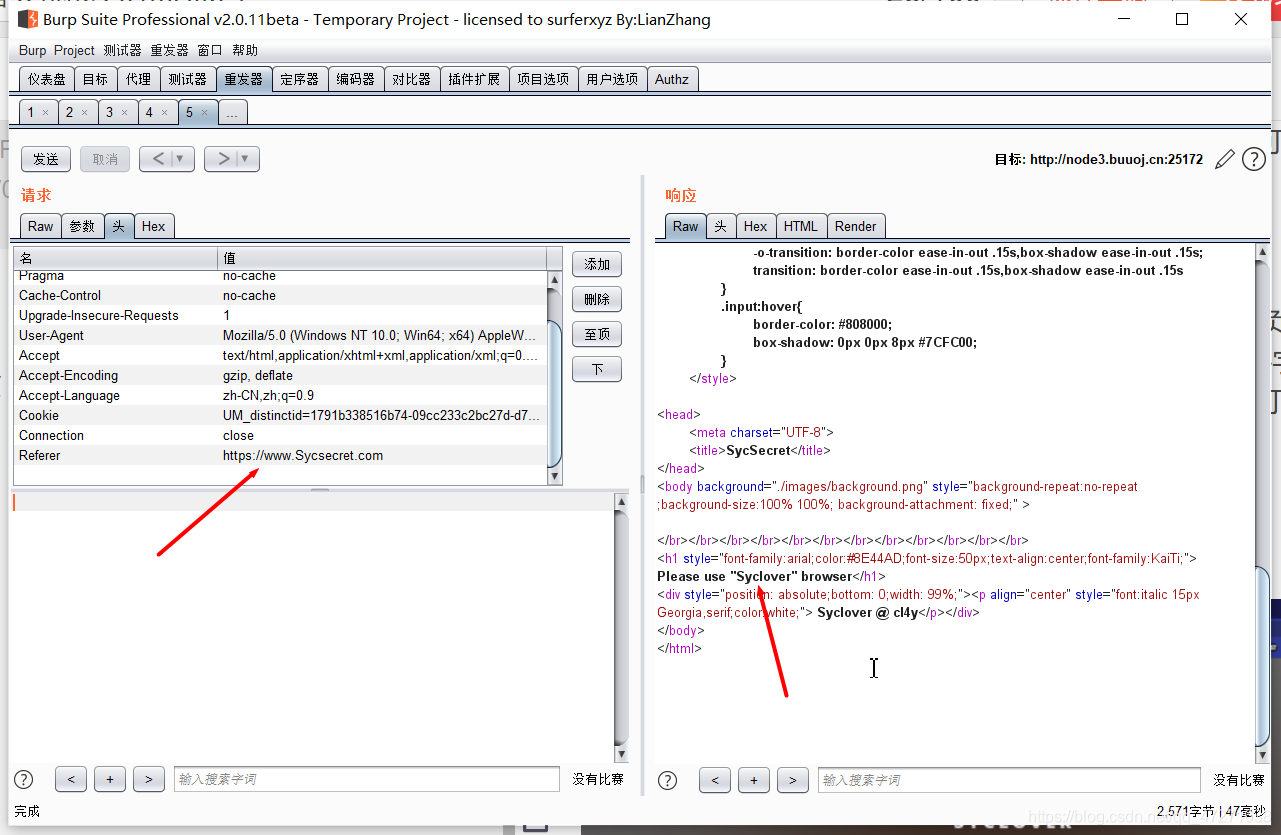1281x835 pixels.
Task: Switch to the 定序器 tab
Action: [299, 79]
